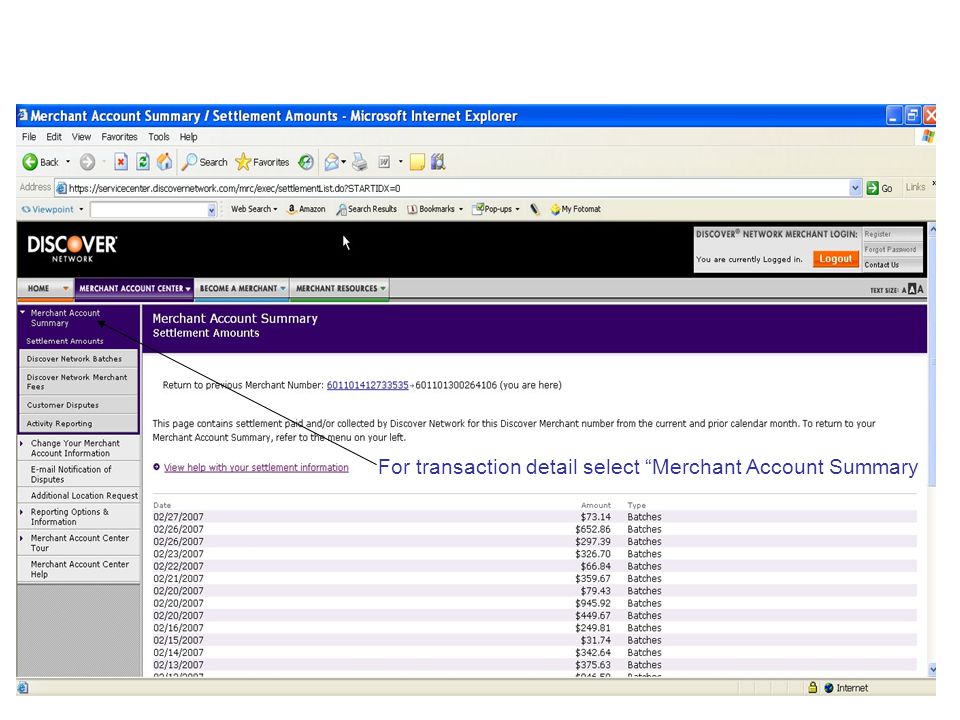This screenshot has width=960, height=720.
Task: Click the Discover Network logo
Action: [x=72, y=249]
